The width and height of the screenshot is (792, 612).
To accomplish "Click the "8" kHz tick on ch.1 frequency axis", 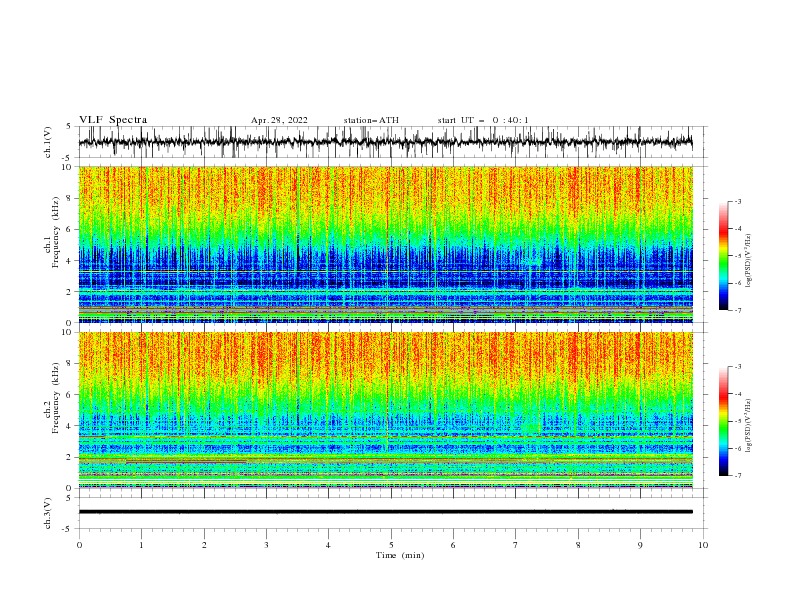I will point(71,198).
